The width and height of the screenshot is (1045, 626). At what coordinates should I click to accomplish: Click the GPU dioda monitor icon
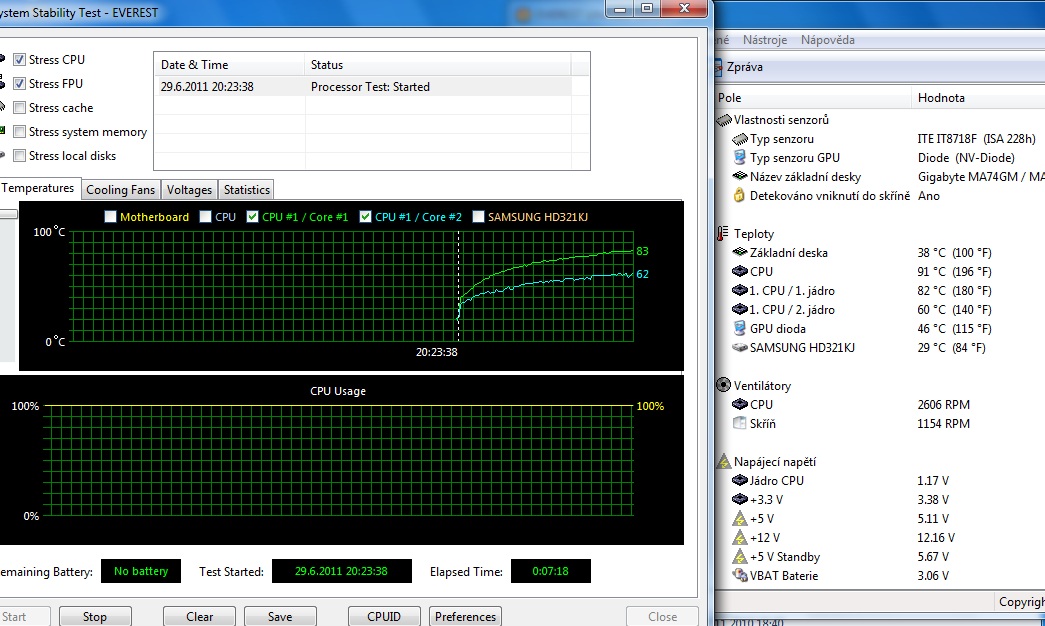tap(739, 329)
